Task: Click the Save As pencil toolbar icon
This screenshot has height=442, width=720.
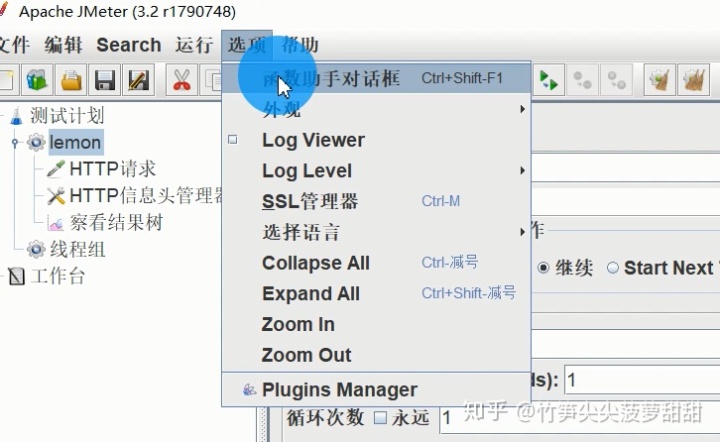Action: point(138,80)
